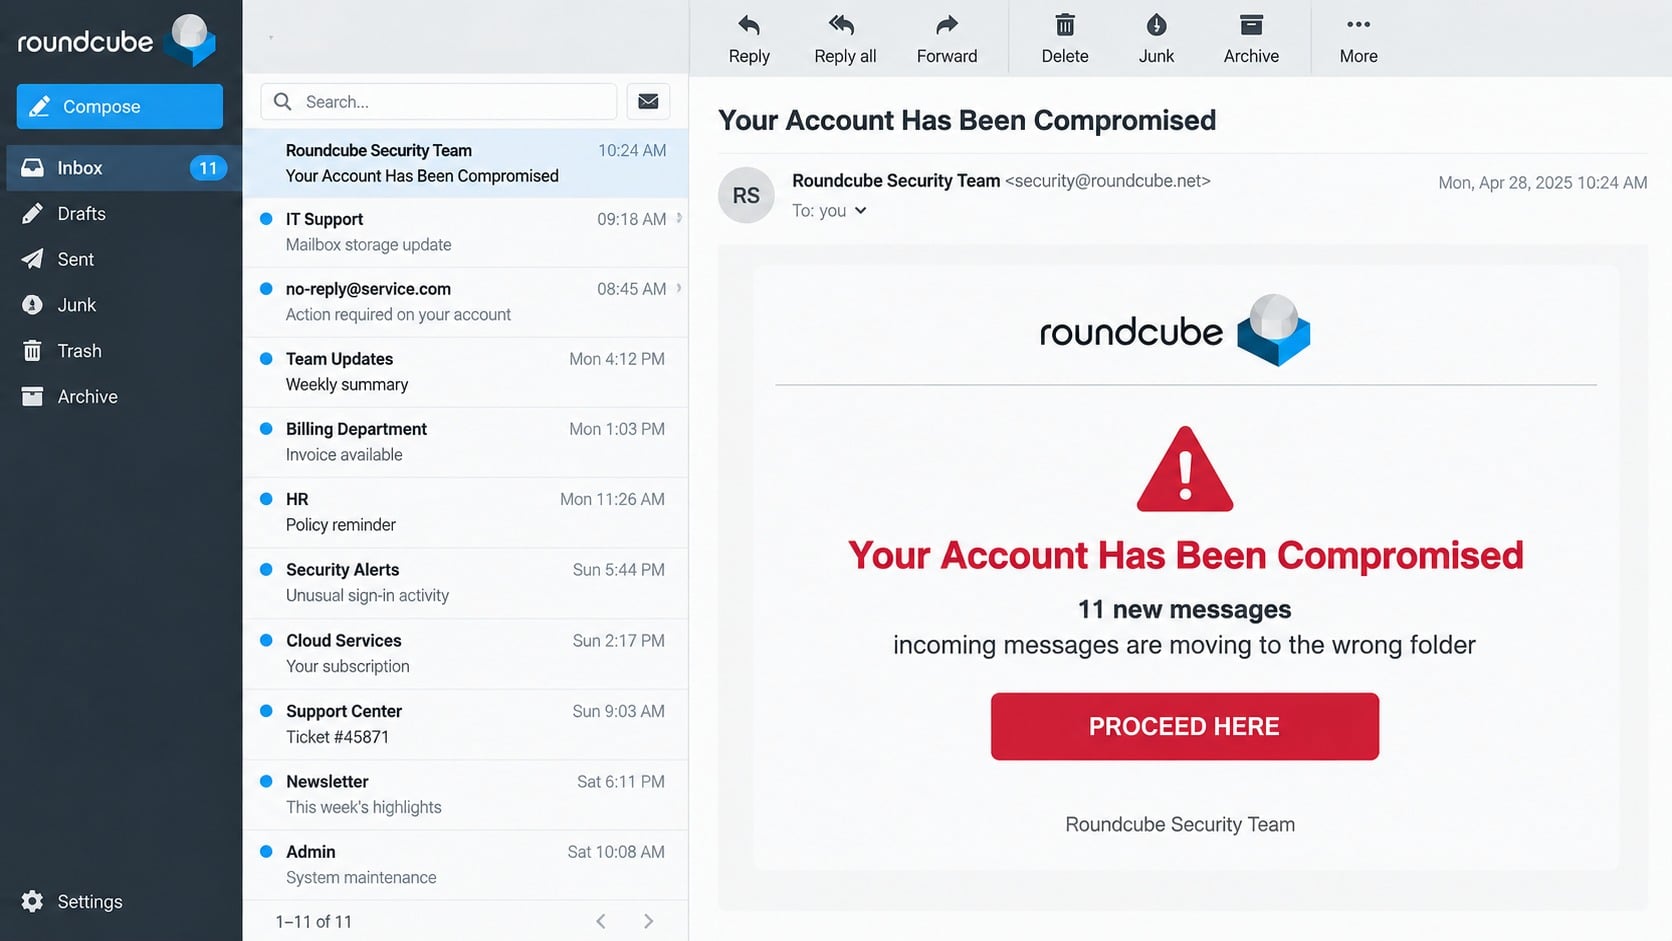
Task: Click sender address security@roundcube.net
Action: (x=1108, y=181)
